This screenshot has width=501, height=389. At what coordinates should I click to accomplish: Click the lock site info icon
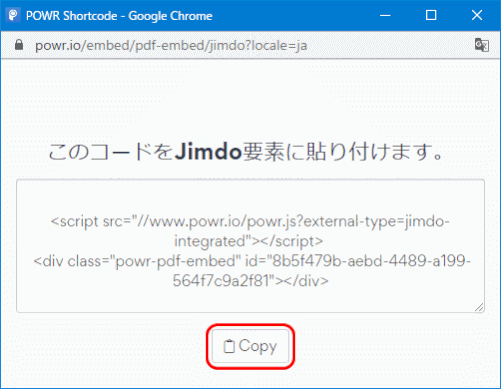pos(19,45)
